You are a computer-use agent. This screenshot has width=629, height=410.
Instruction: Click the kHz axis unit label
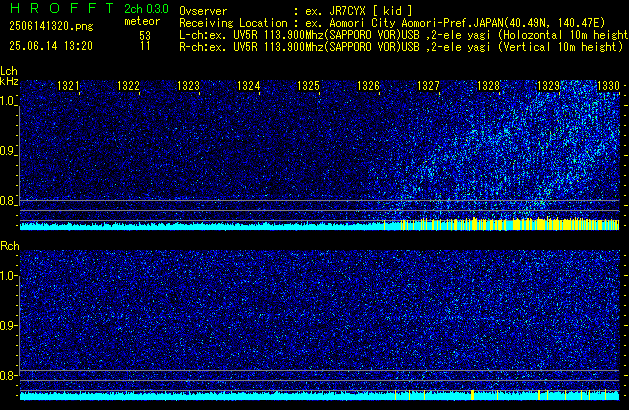pos(9,81)
